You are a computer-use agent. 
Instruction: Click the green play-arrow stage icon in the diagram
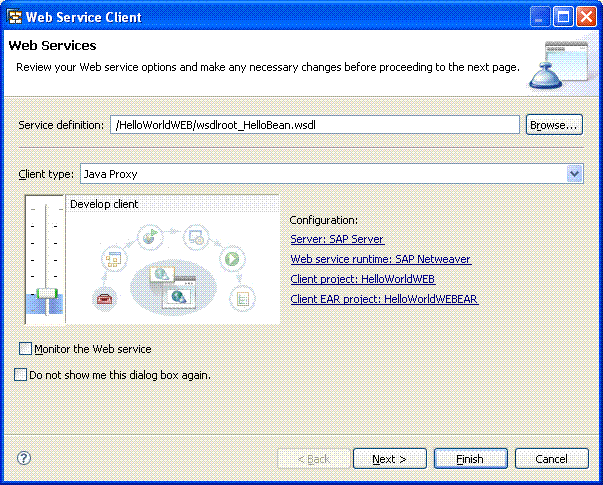tap(233, 259)
